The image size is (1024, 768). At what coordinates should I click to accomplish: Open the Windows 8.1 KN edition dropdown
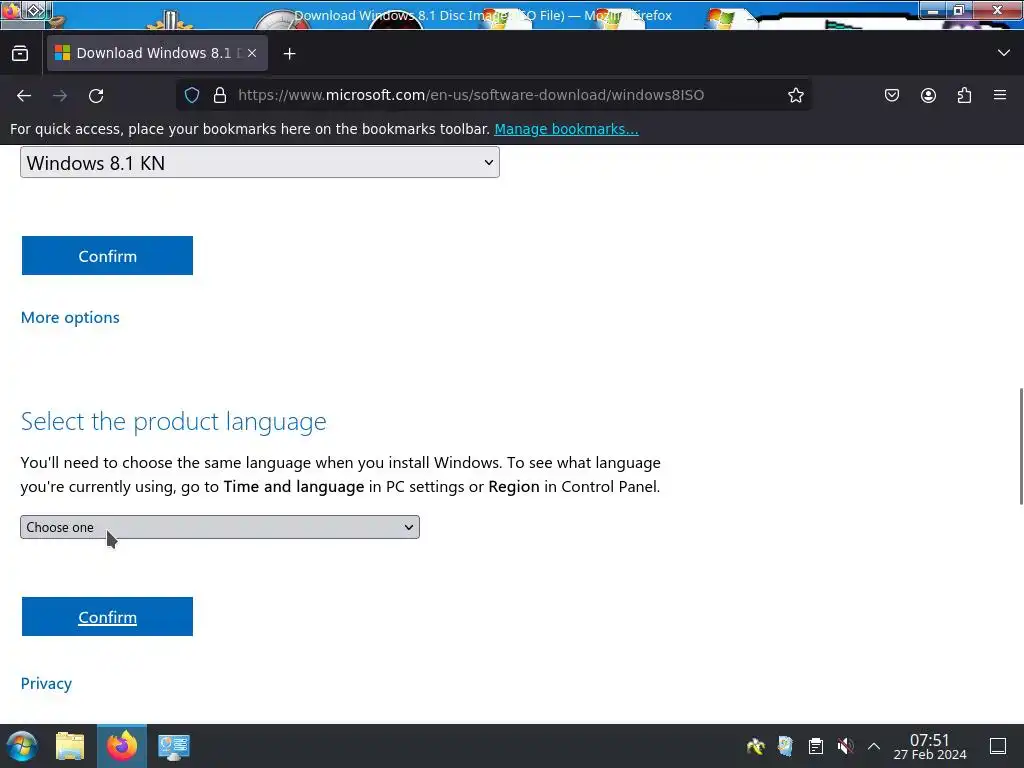pyautogui.click(x=260, y=162)
